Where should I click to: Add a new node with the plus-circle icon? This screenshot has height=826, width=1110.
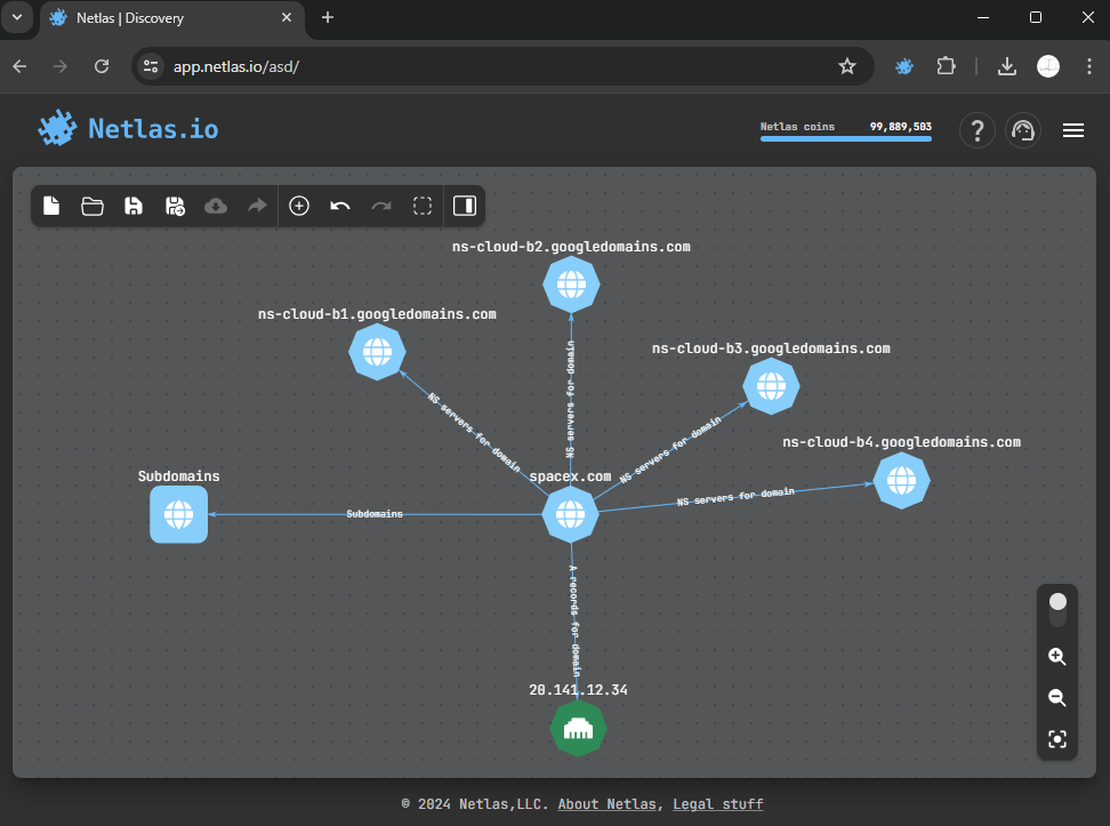pyautogui.click(x=298, y=205)
